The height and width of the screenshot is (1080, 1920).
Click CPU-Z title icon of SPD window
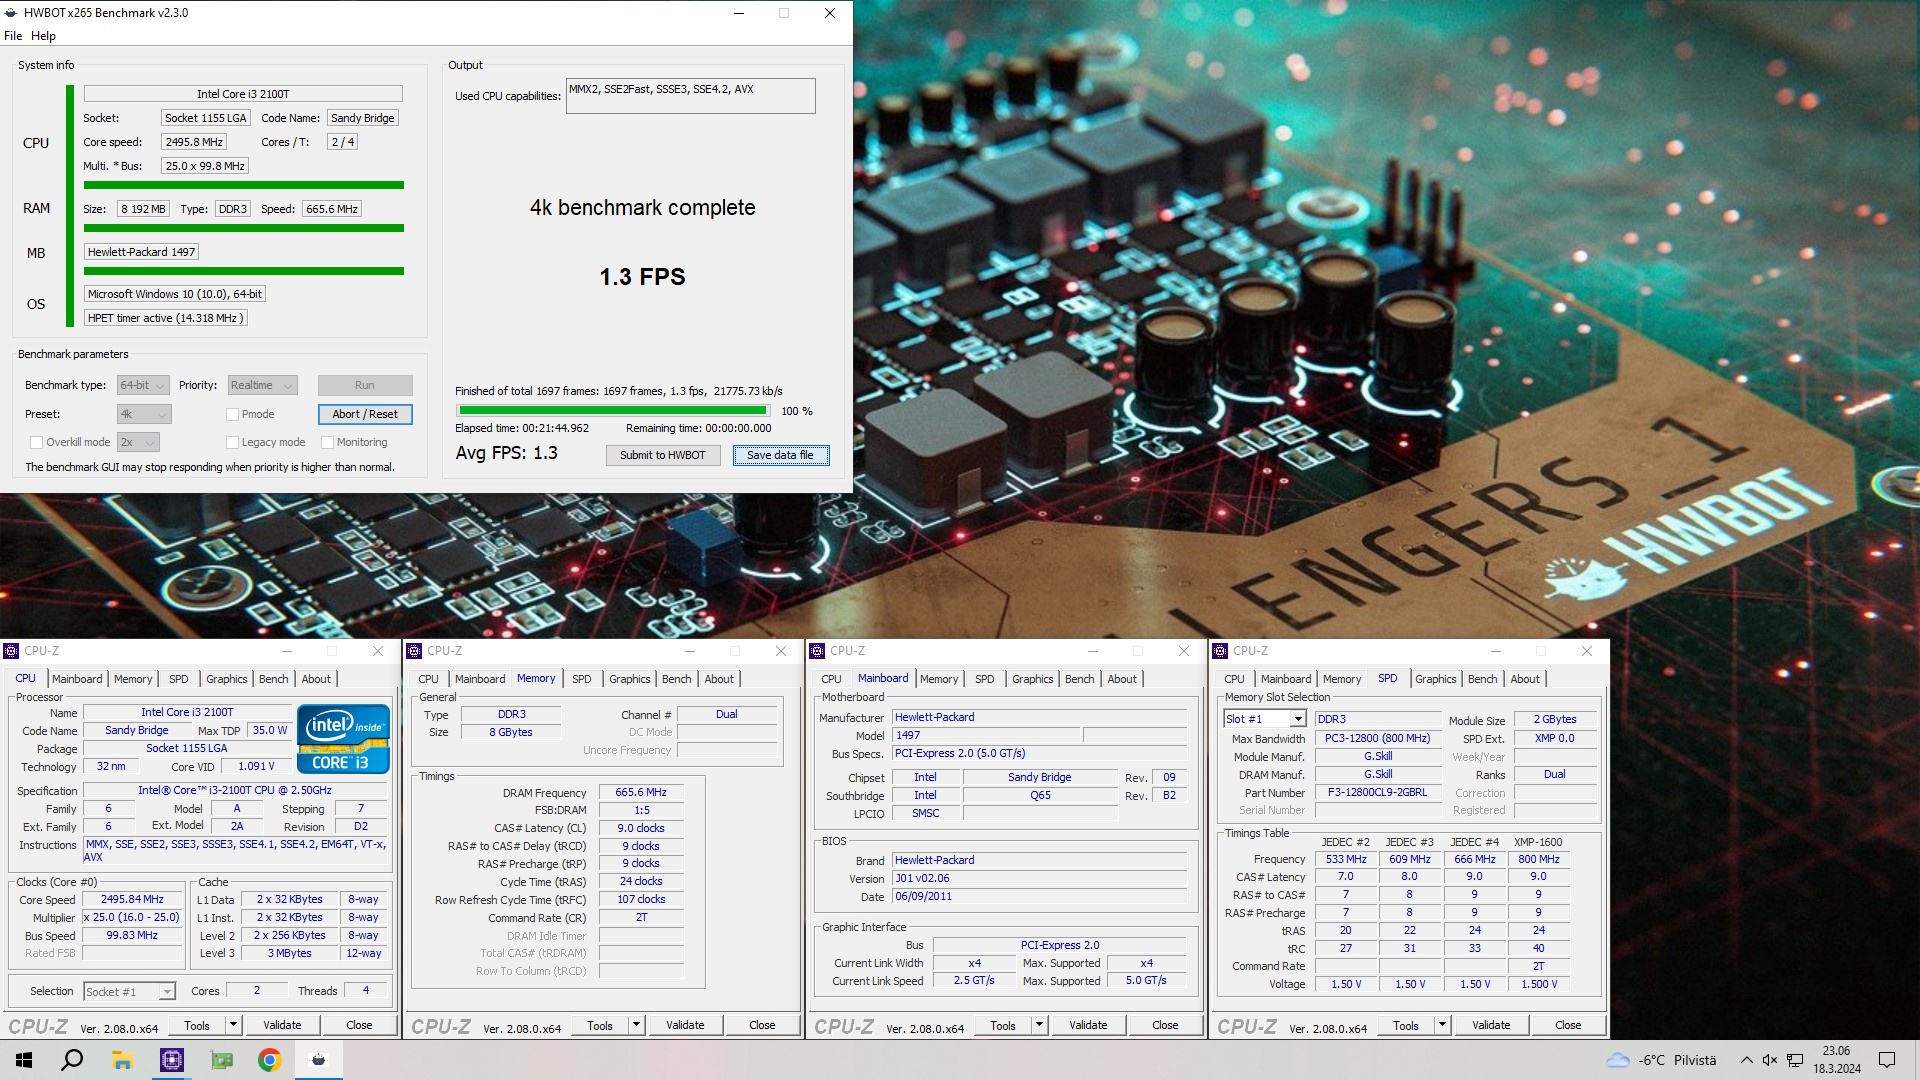1220,651
